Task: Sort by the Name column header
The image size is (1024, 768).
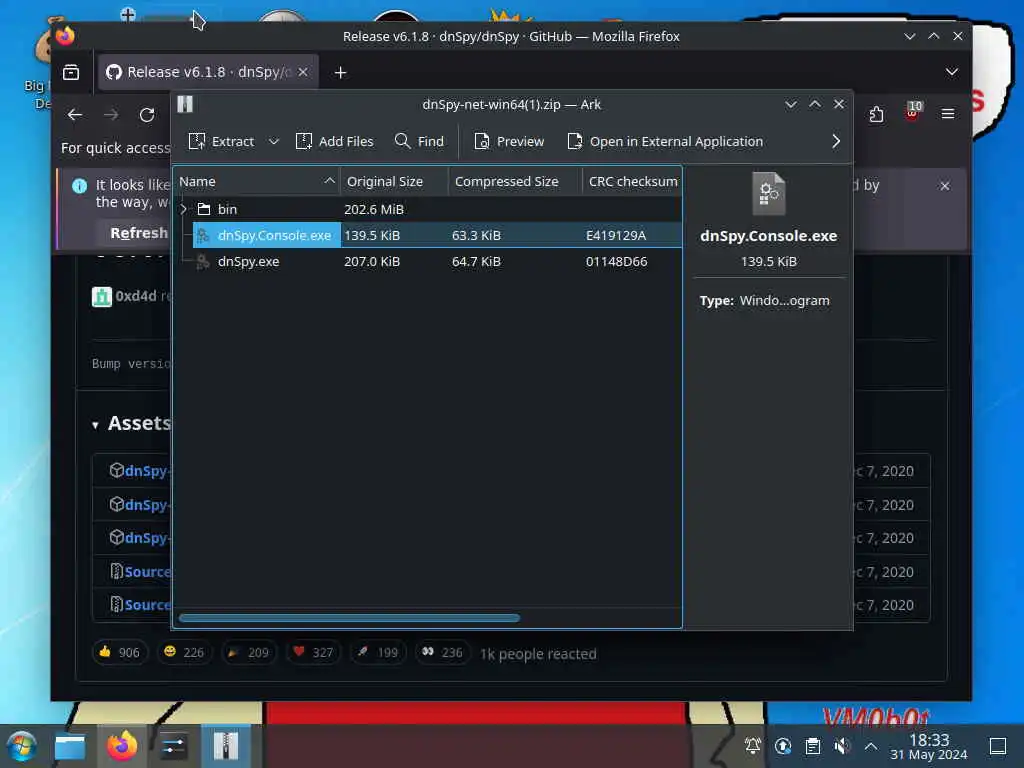Action: (257, 182)
